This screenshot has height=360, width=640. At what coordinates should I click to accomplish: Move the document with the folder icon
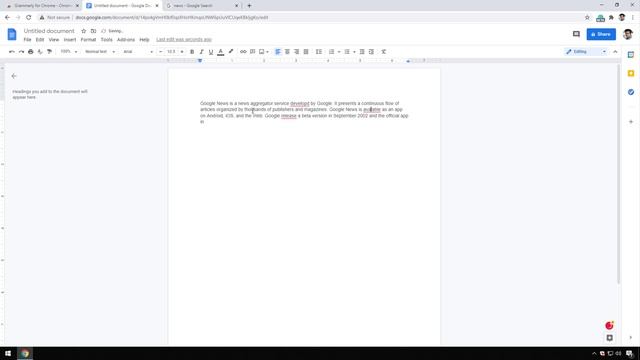93,31
